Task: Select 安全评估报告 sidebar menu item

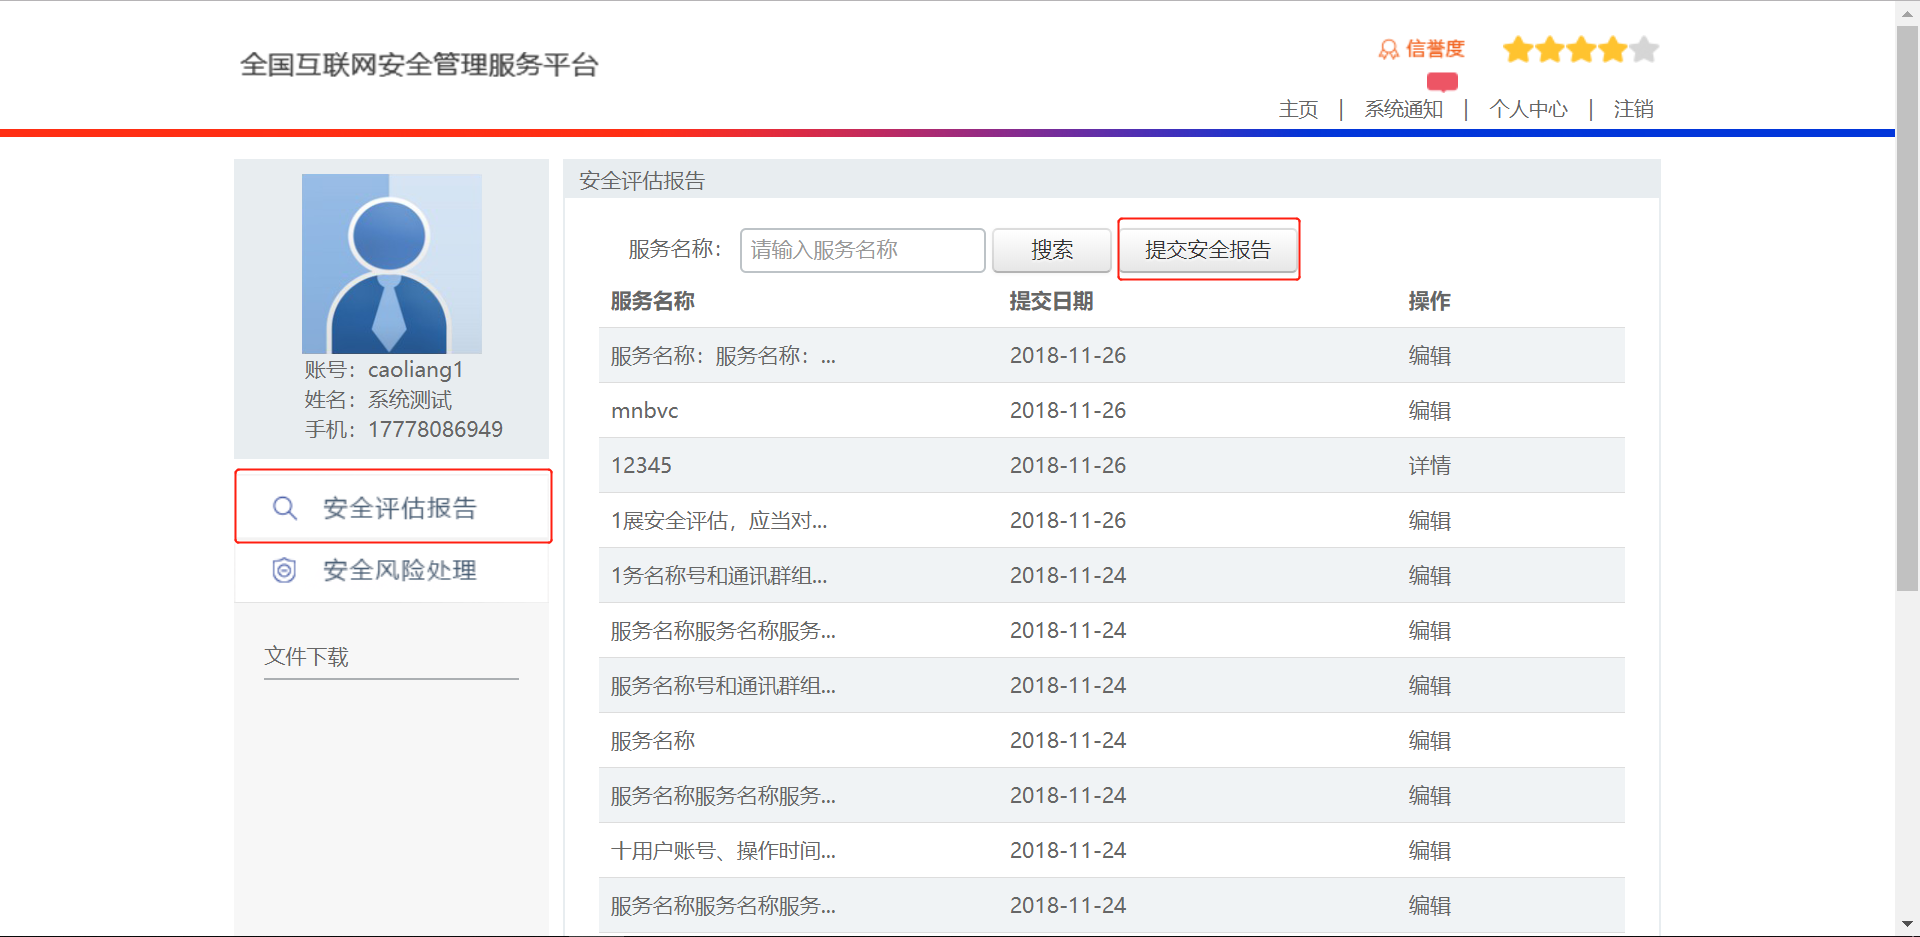Action: point(393,507)
